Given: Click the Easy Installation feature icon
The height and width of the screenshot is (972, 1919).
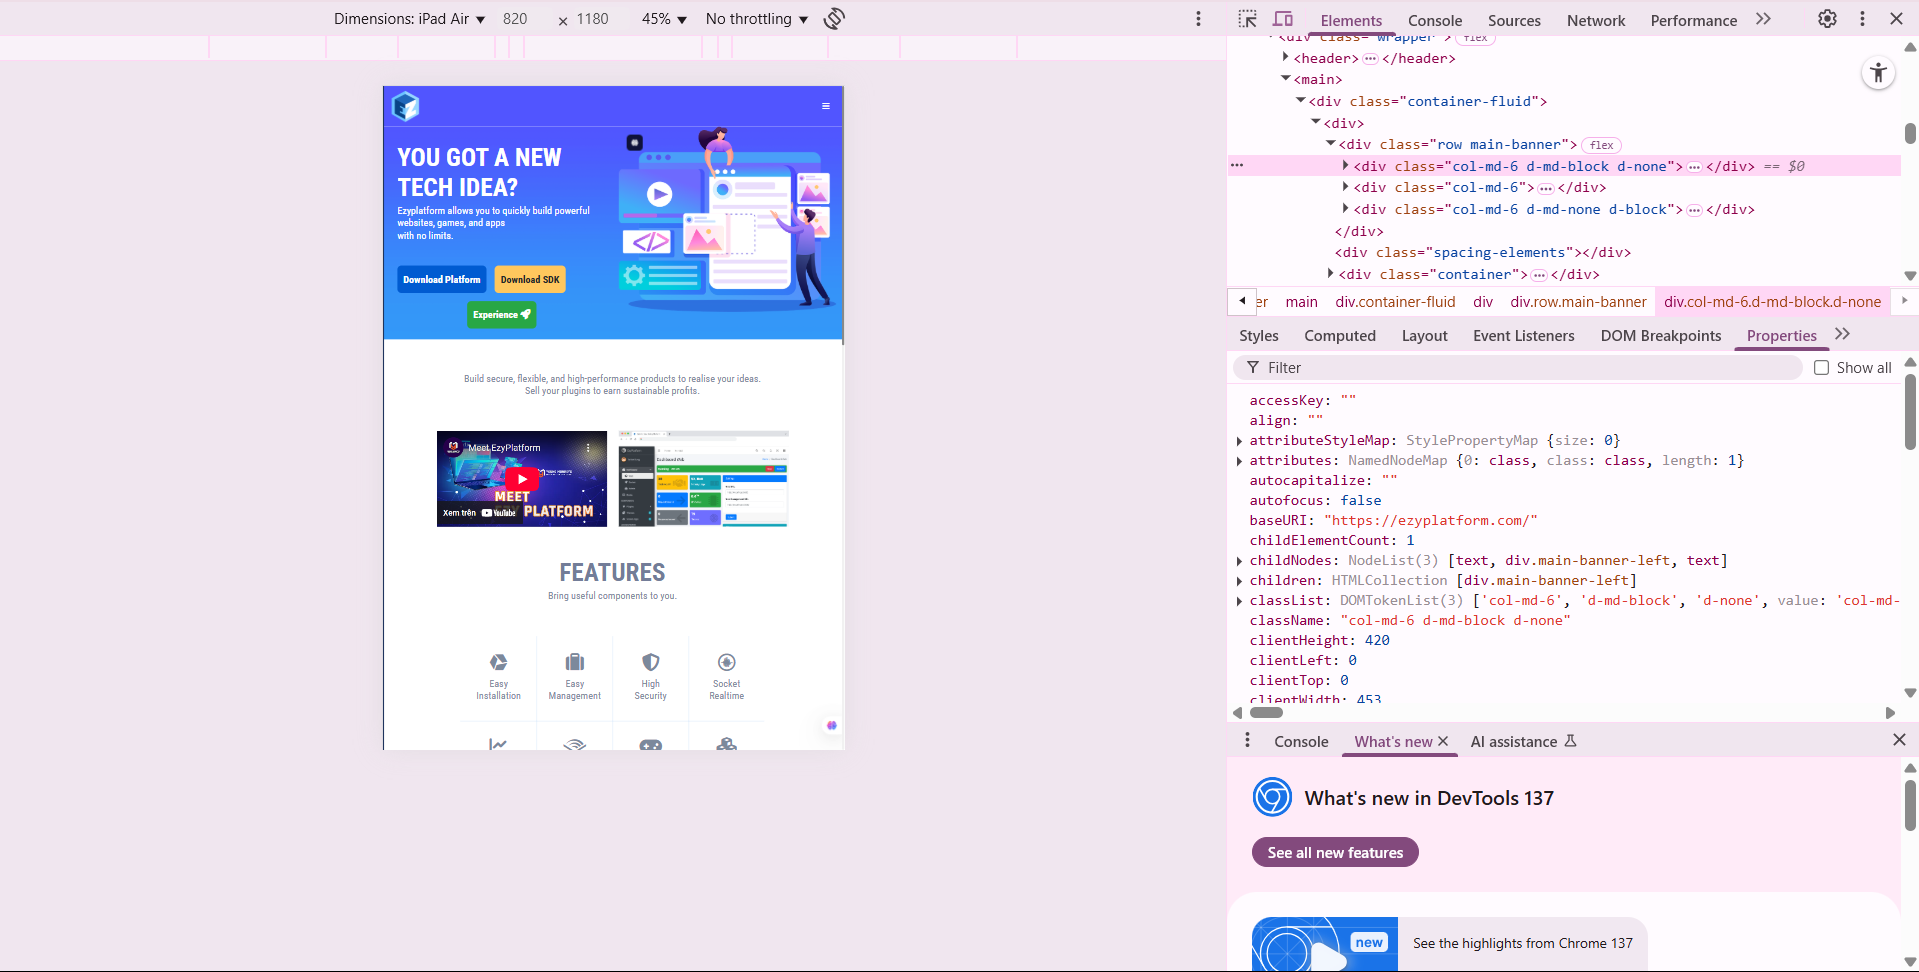Looking at the screenshot, I should [x=498, y=662].
